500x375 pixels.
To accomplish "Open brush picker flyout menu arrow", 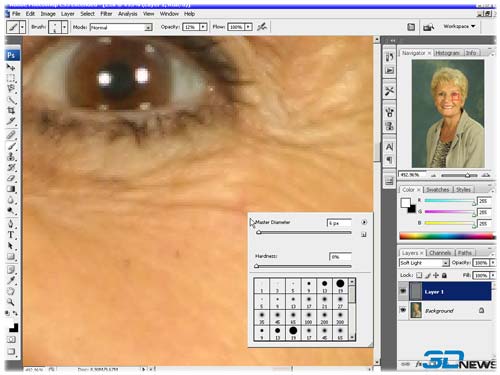I will (364, 222).
